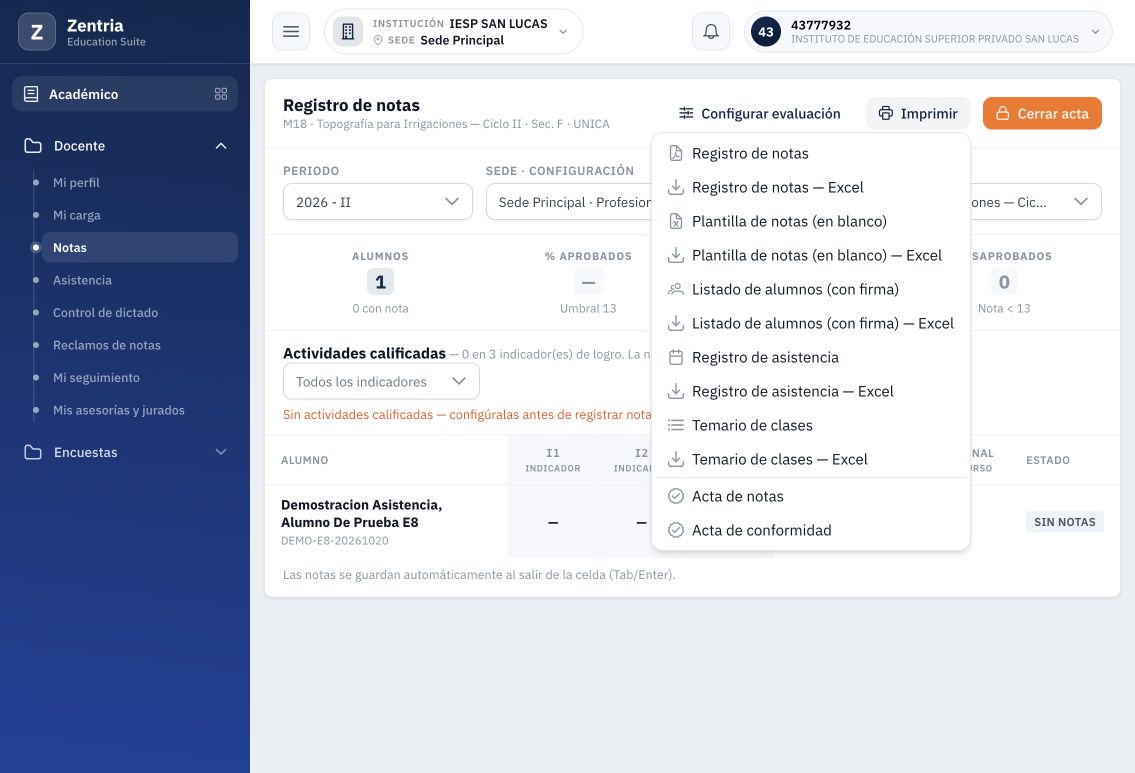The width and height of the screenshot is (1135, 773).
Task: Choose Registro de asistencia option
Action: 811,358
